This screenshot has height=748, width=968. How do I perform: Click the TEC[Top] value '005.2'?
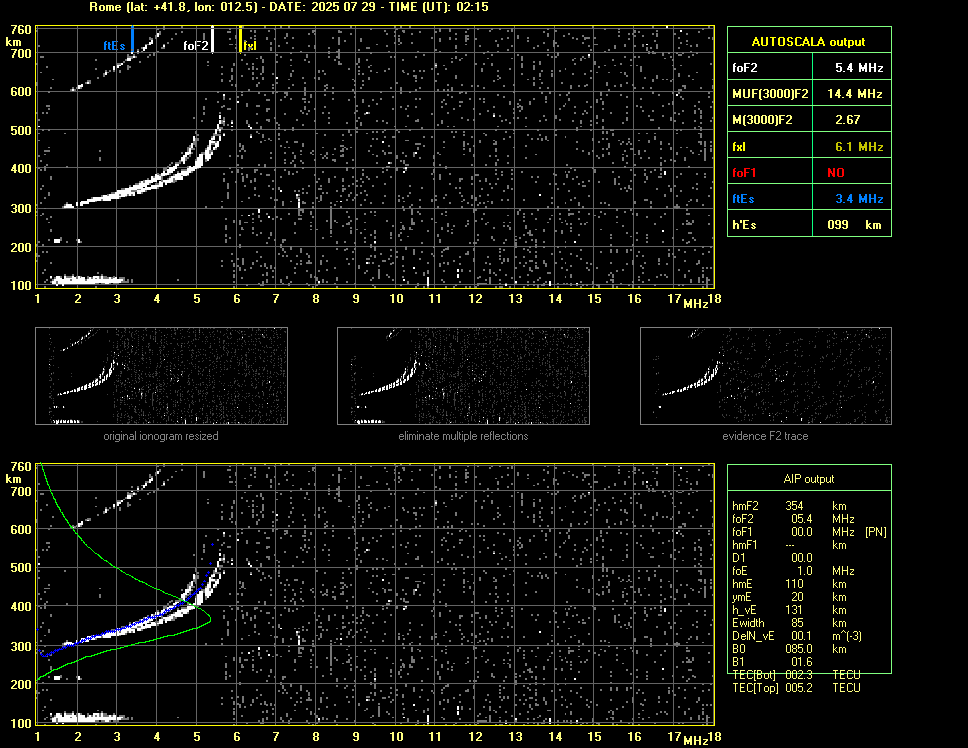[799, 688]
